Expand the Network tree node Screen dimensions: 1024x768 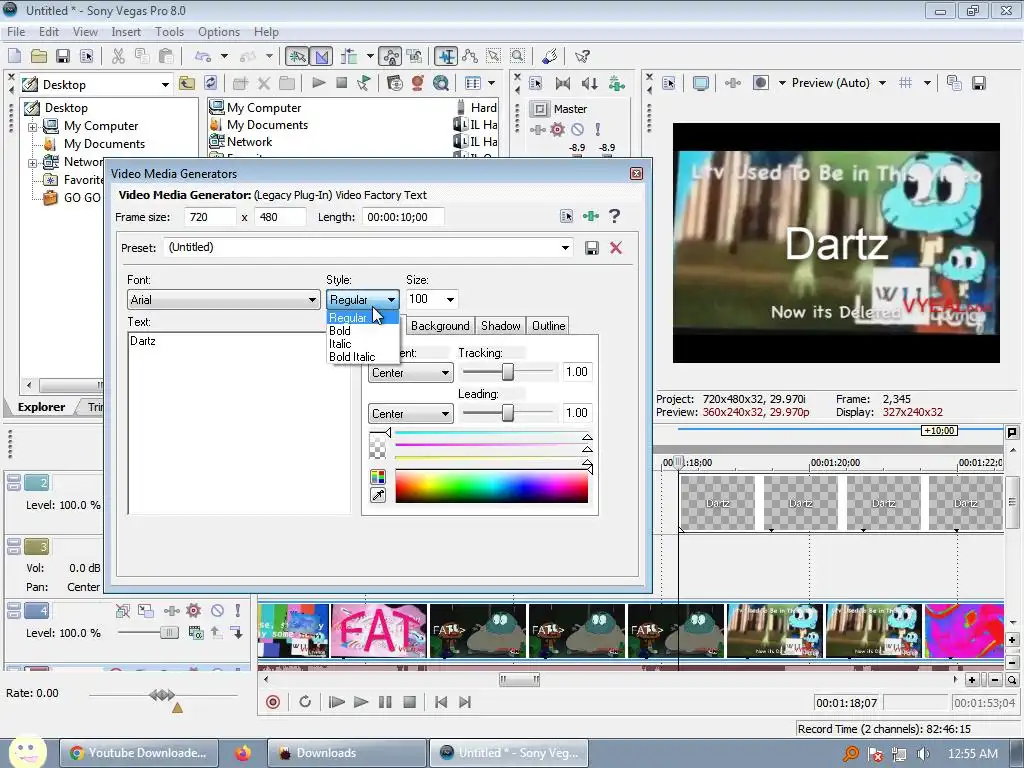(x=32, y=163)
